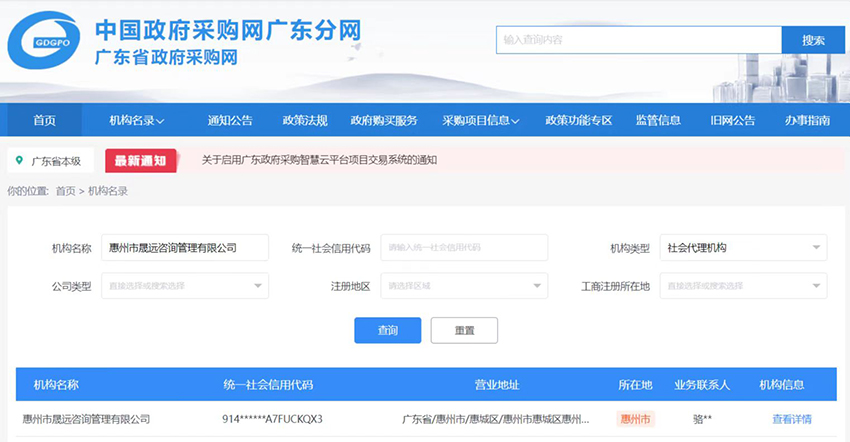Expand the 公司类型 dropdown

pos(184,286)
